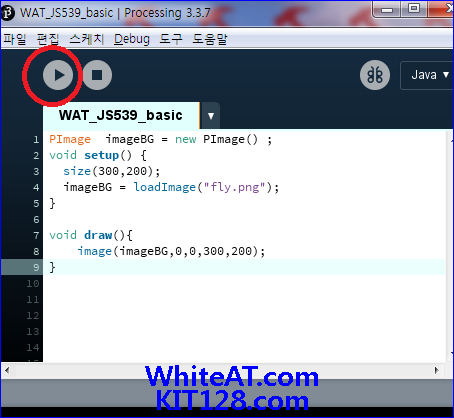This screenshot has height=418, width=454.
Task: Open the 파일 menu
Action: click(14, 39)
